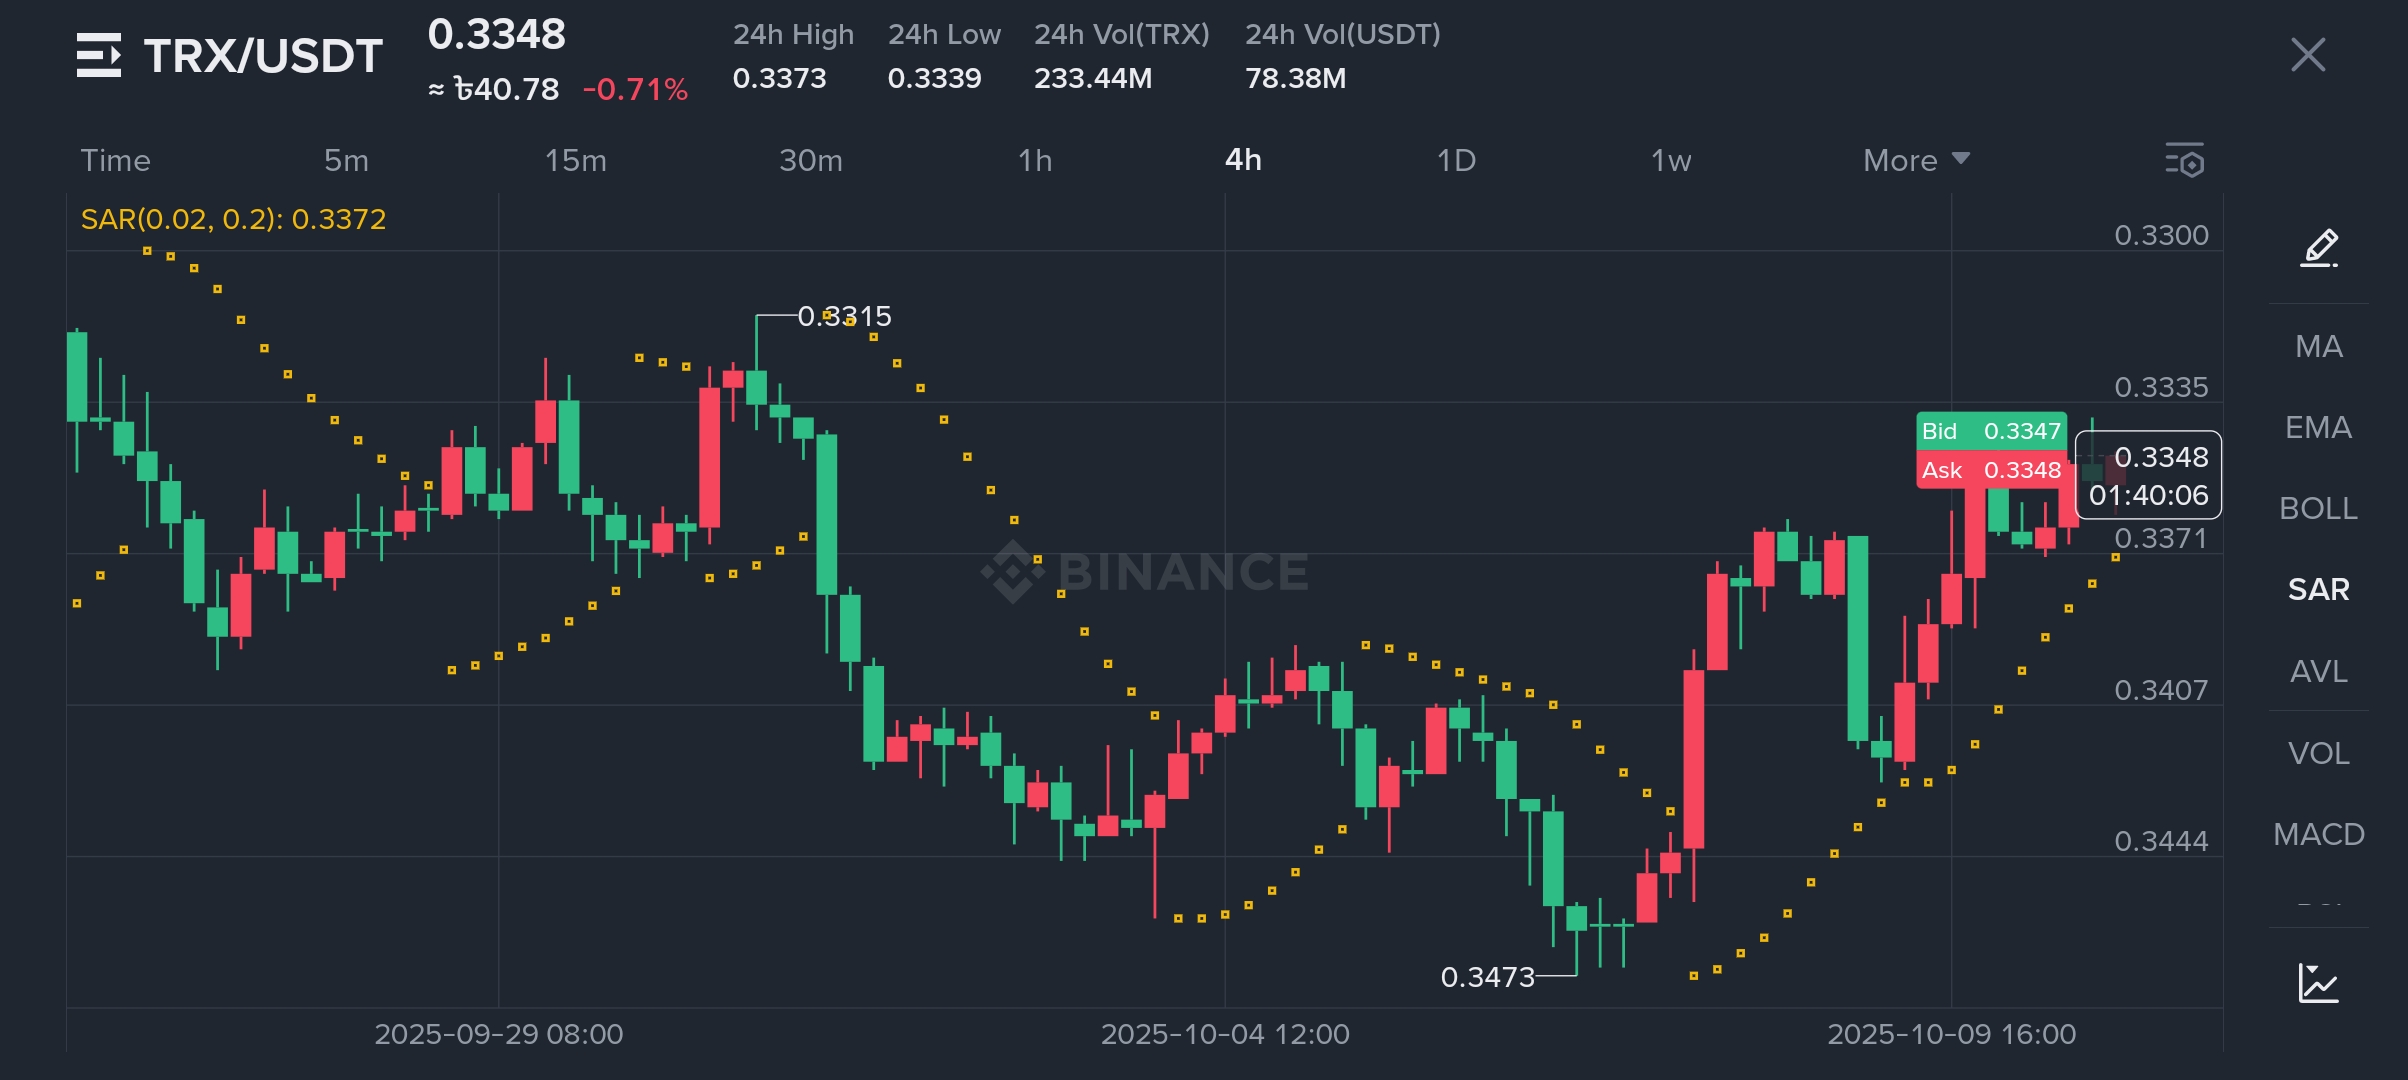Enable the VOL sub-indicator
2408x1080 pixels.
(2318, 753)
